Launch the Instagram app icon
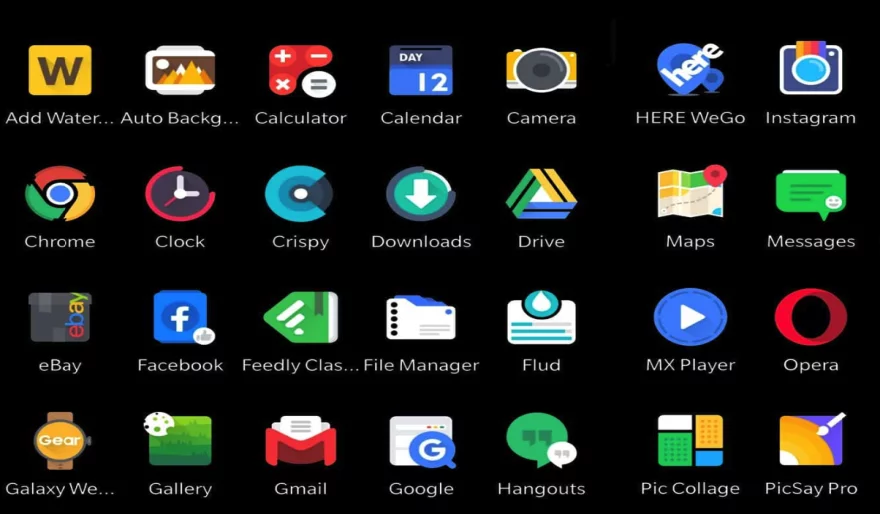The image size is (880, 514). (811, 67)
